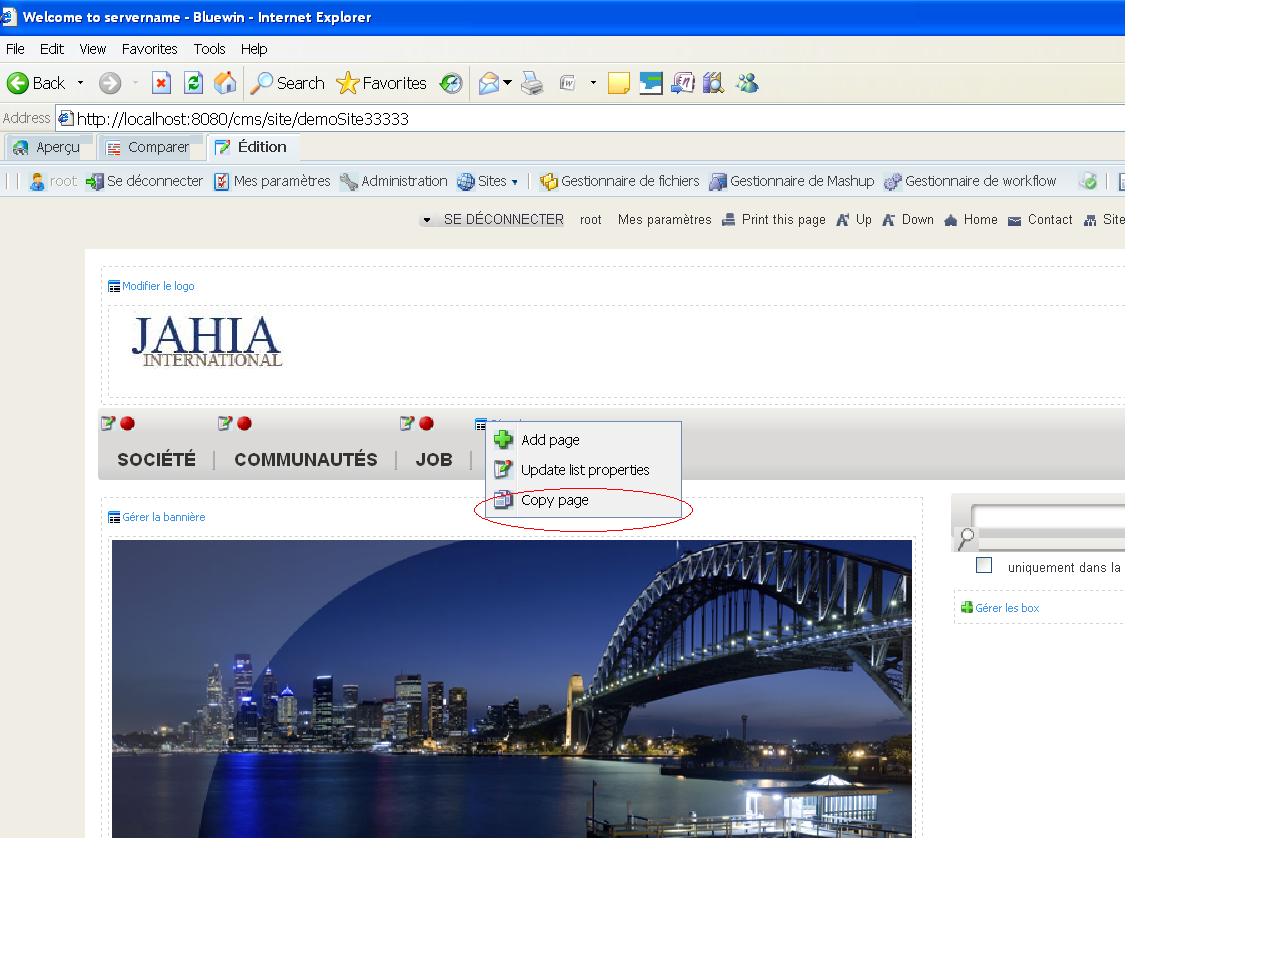Screen dimensions: 1280x960
Task: Click the Print printer icon
Action: point(532,83)
